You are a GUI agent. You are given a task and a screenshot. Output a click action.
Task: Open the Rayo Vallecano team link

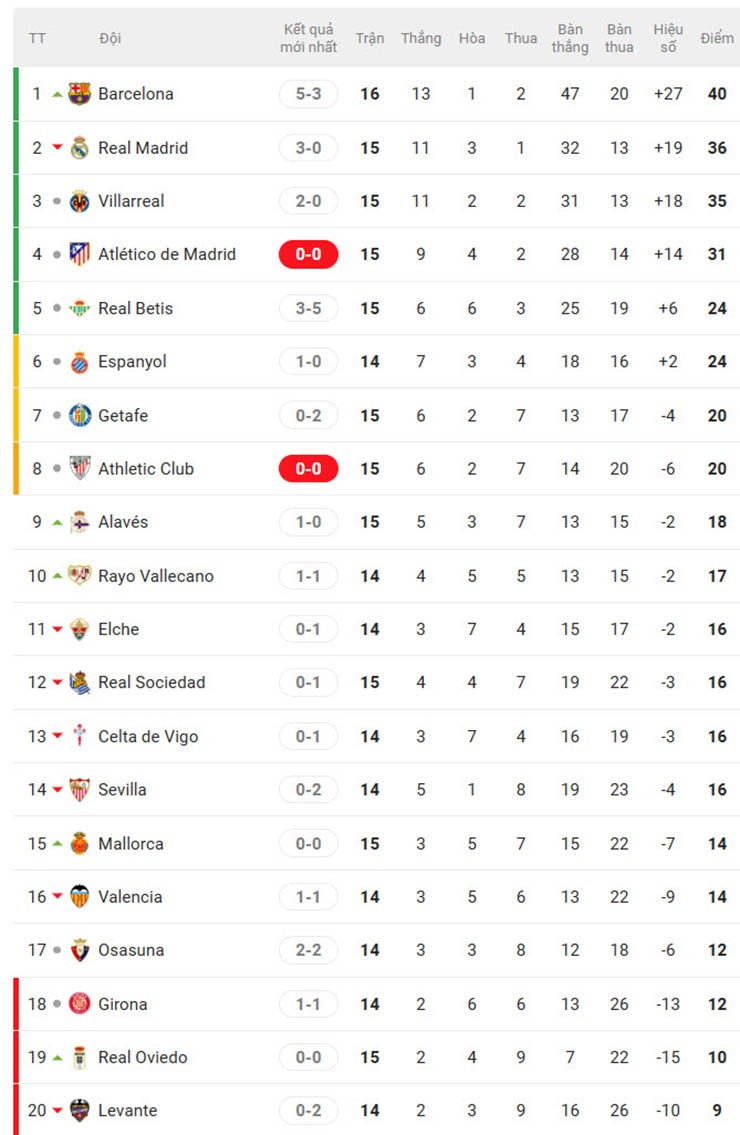155,576
